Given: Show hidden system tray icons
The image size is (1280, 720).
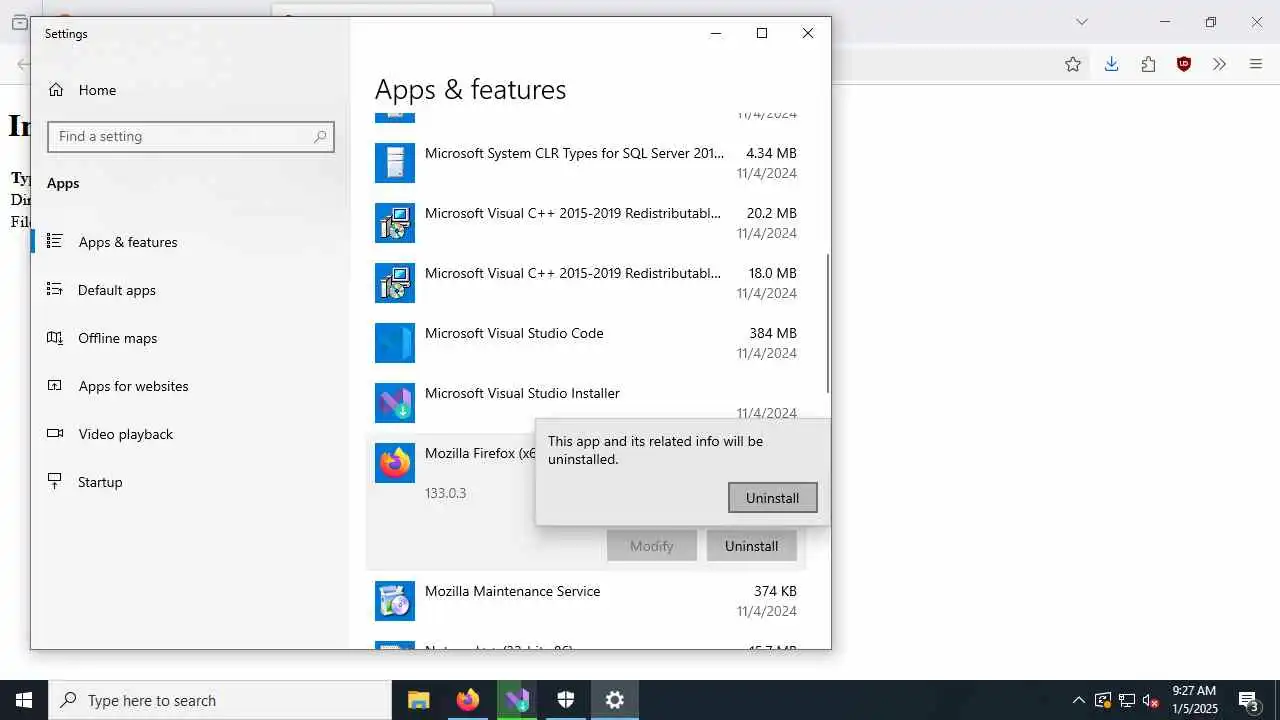Looking at the screenshot, I should (1078, 700).
